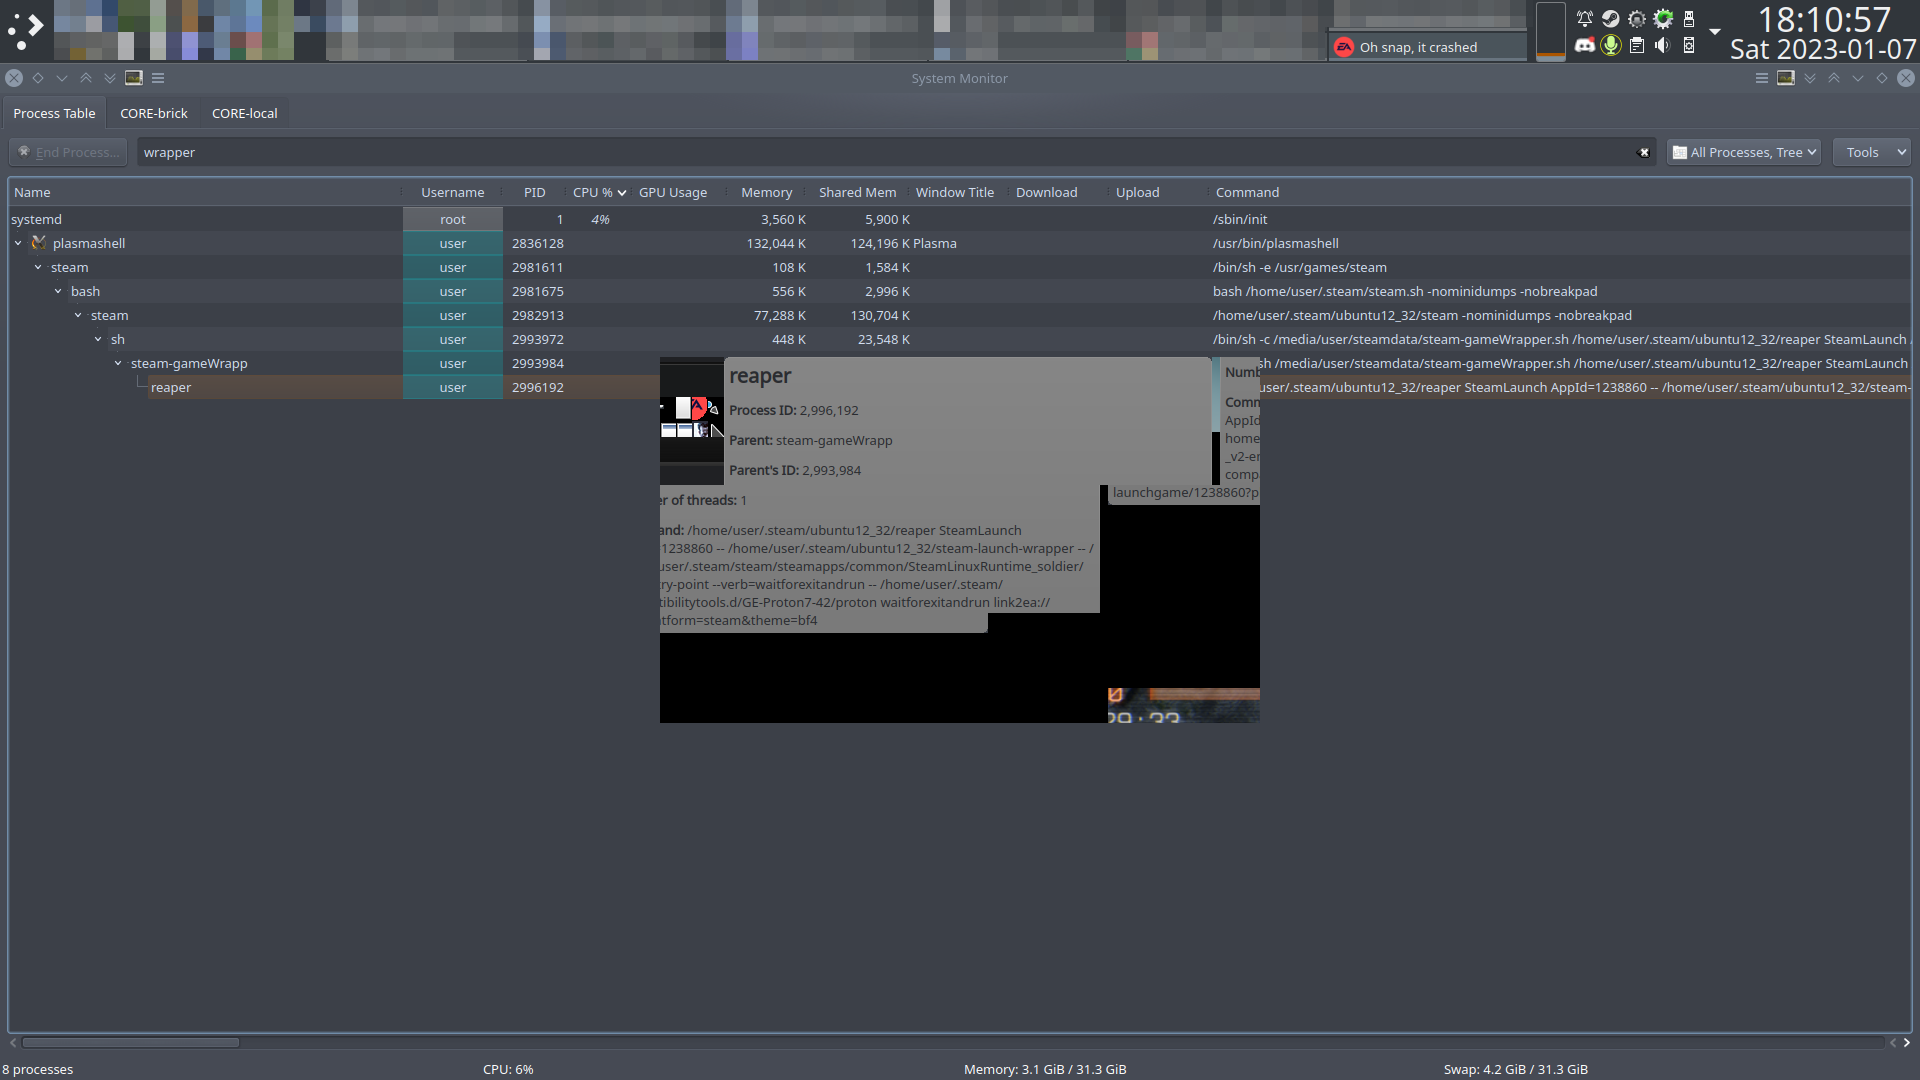Open the removable devices tray icon
This screenshot has width=1920, height=1080.
pos(1689,18)
